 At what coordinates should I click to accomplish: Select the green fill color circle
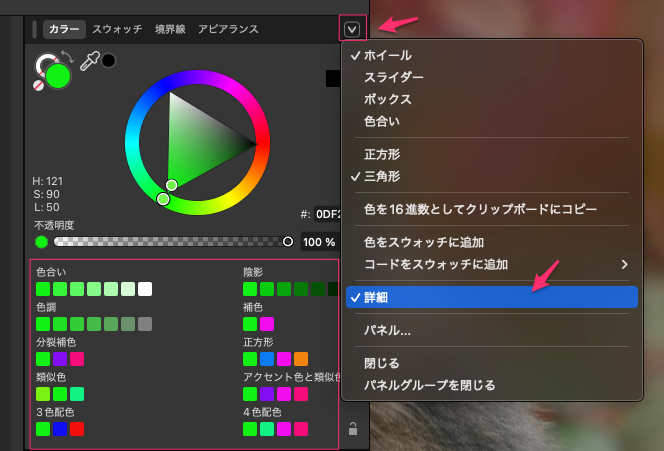pyautogui.click(x=58, y=76)
